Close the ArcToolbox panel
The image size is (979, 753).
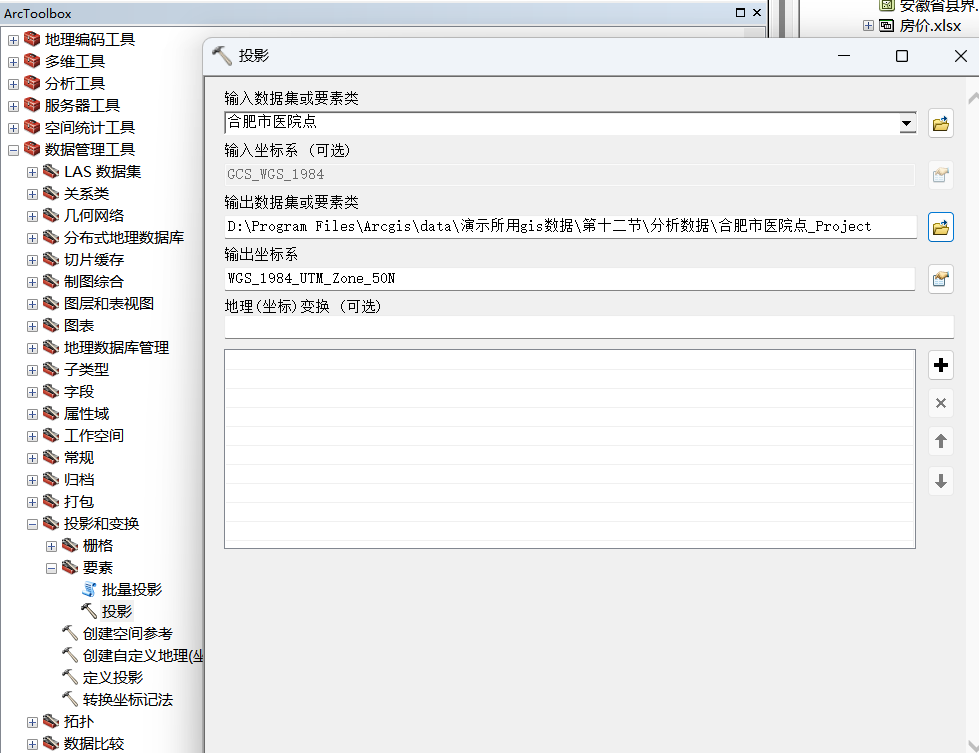(x=757, y=12)
